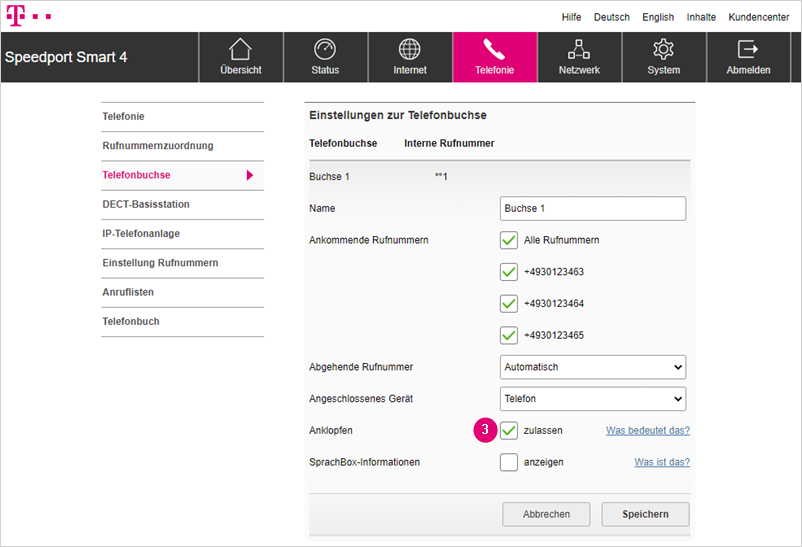Screen dimensions: 802x547
Task: Toggle the Alle Rufnummern checkbox
Action: tap(508, 240)
